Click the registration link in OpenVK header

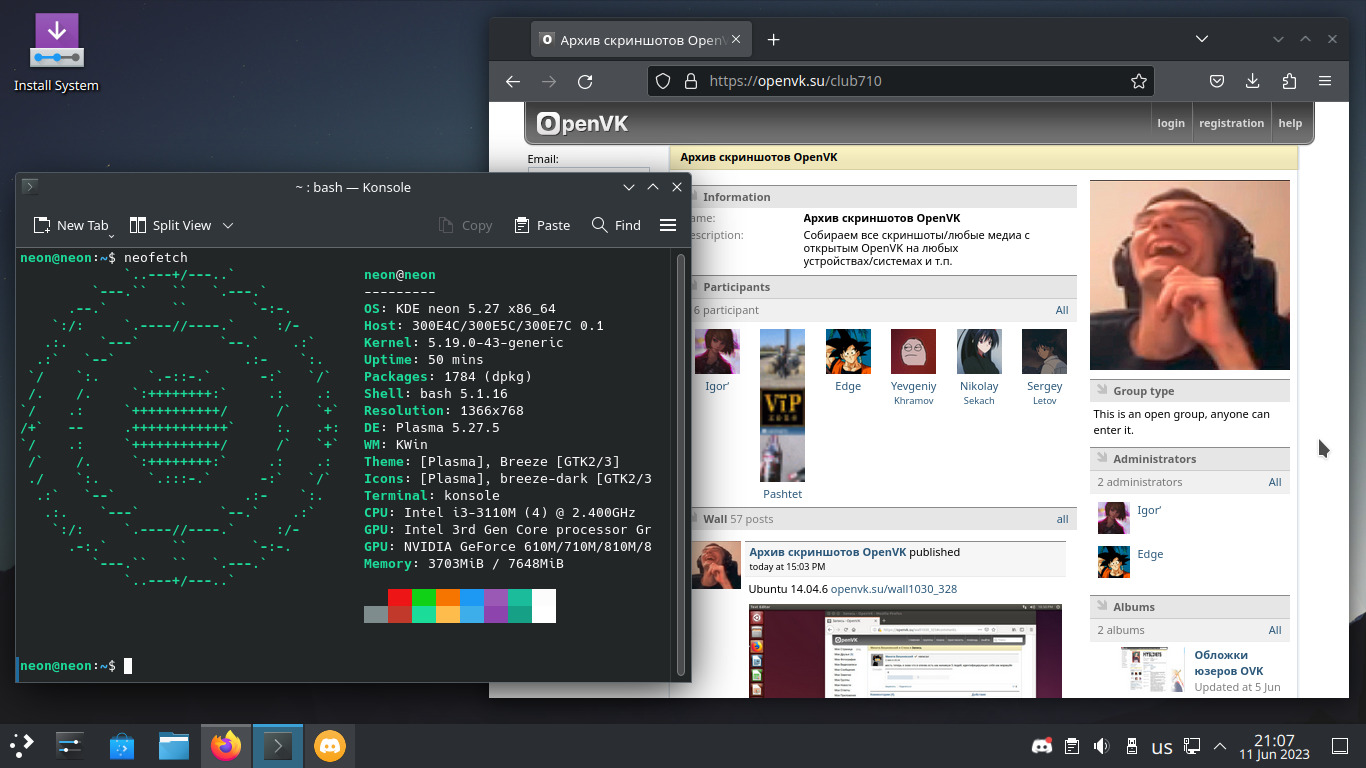pos(1231,123)
